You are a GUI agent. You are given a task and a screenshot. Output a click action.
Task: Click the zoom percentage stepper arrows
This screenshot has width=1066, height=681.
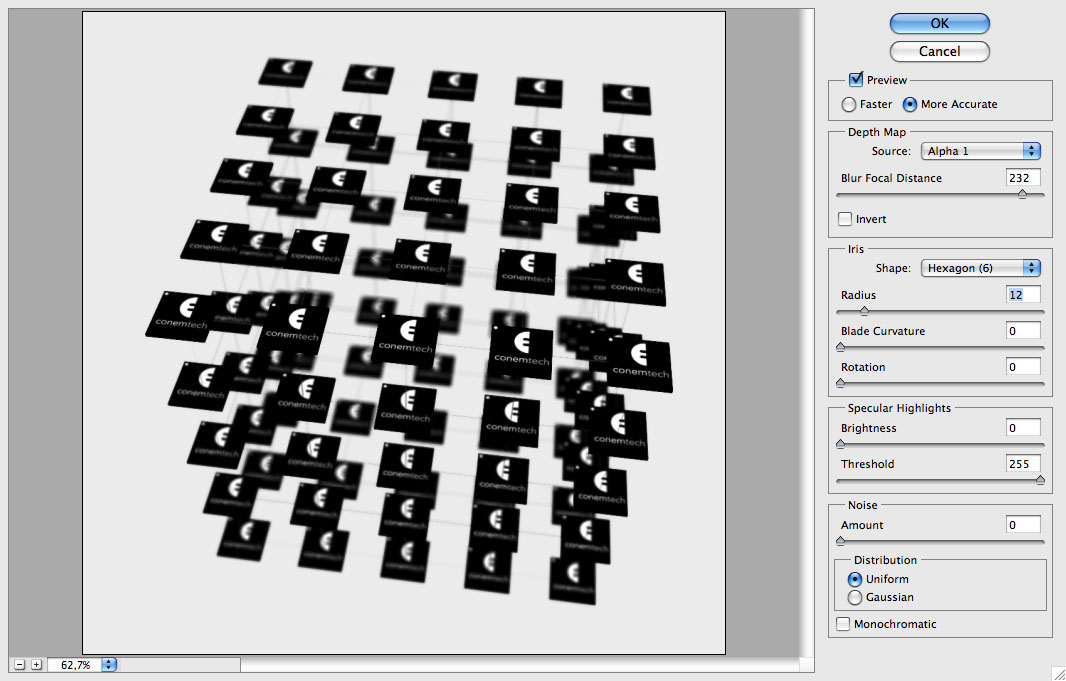(109, 663)
